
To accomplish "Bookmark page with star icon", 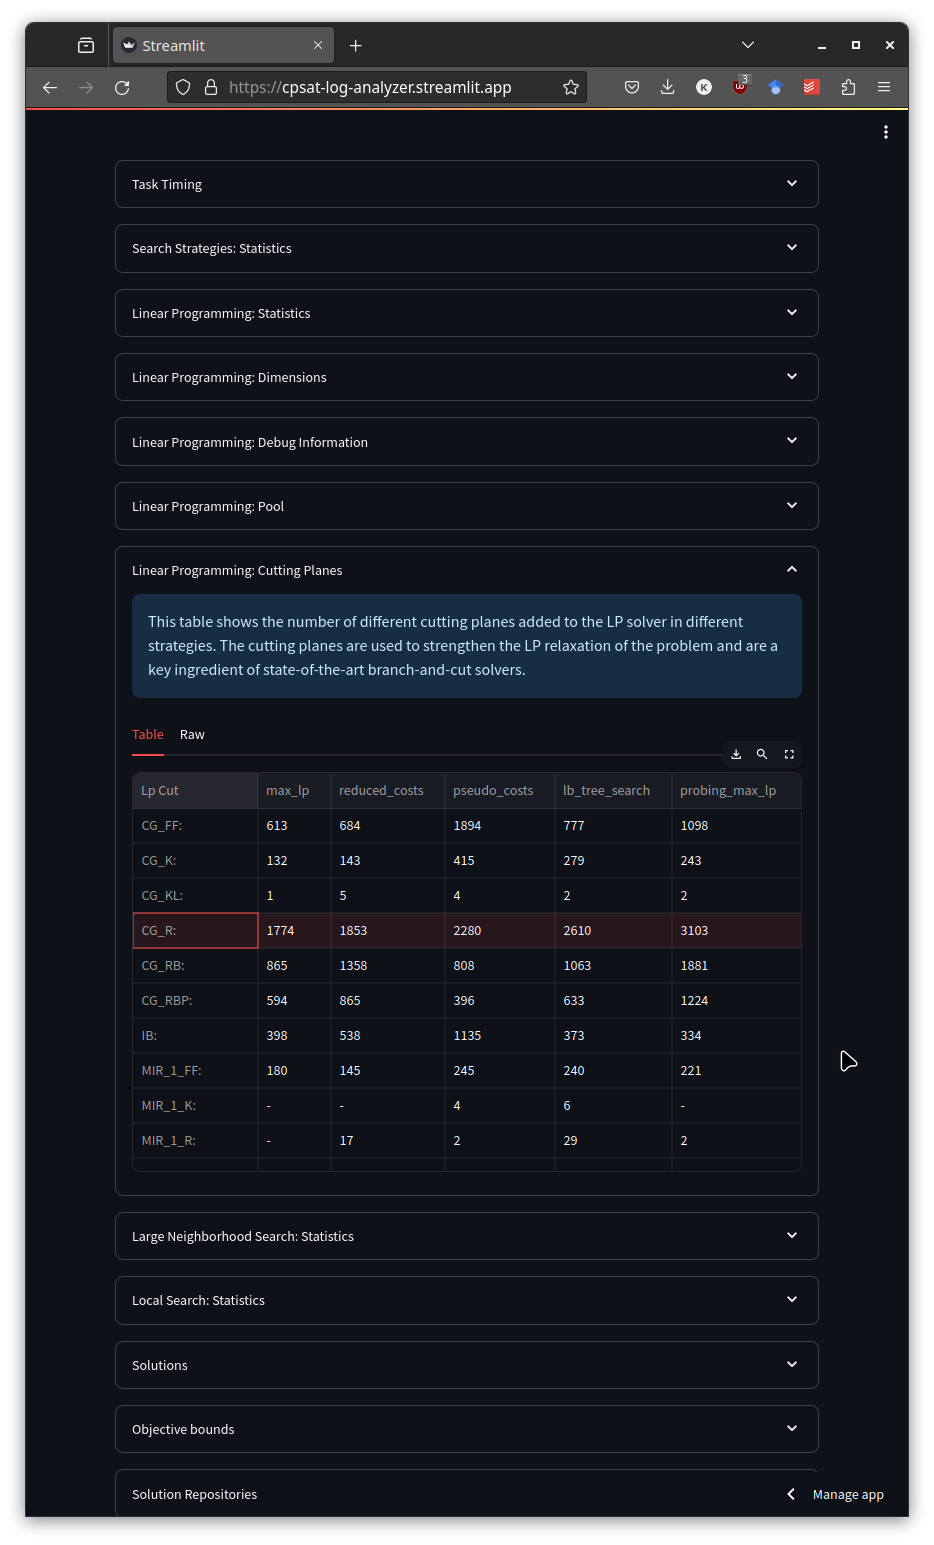I will pyautogui.click(x=571, y=87).
